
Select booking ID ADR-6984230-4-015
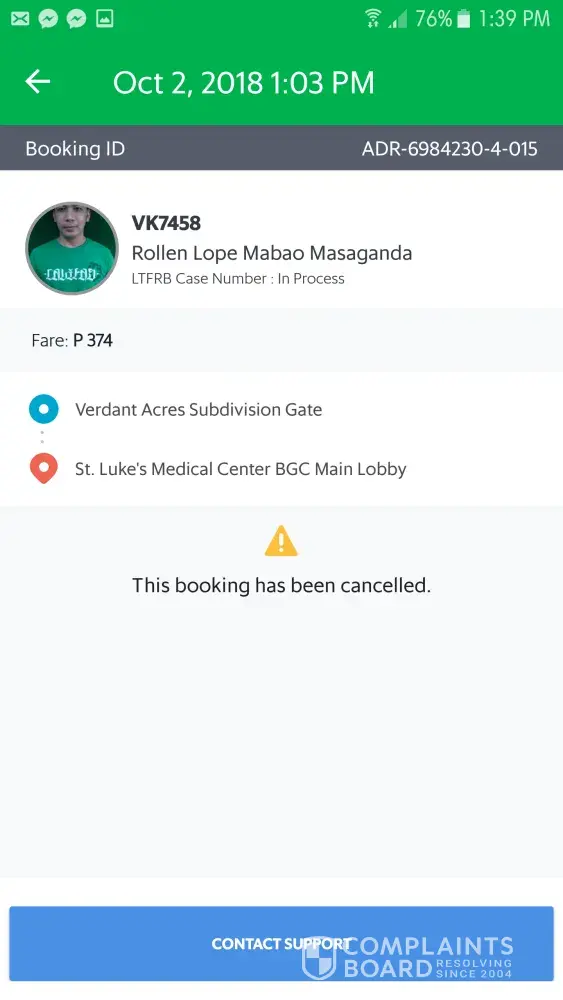pos(450,149)
